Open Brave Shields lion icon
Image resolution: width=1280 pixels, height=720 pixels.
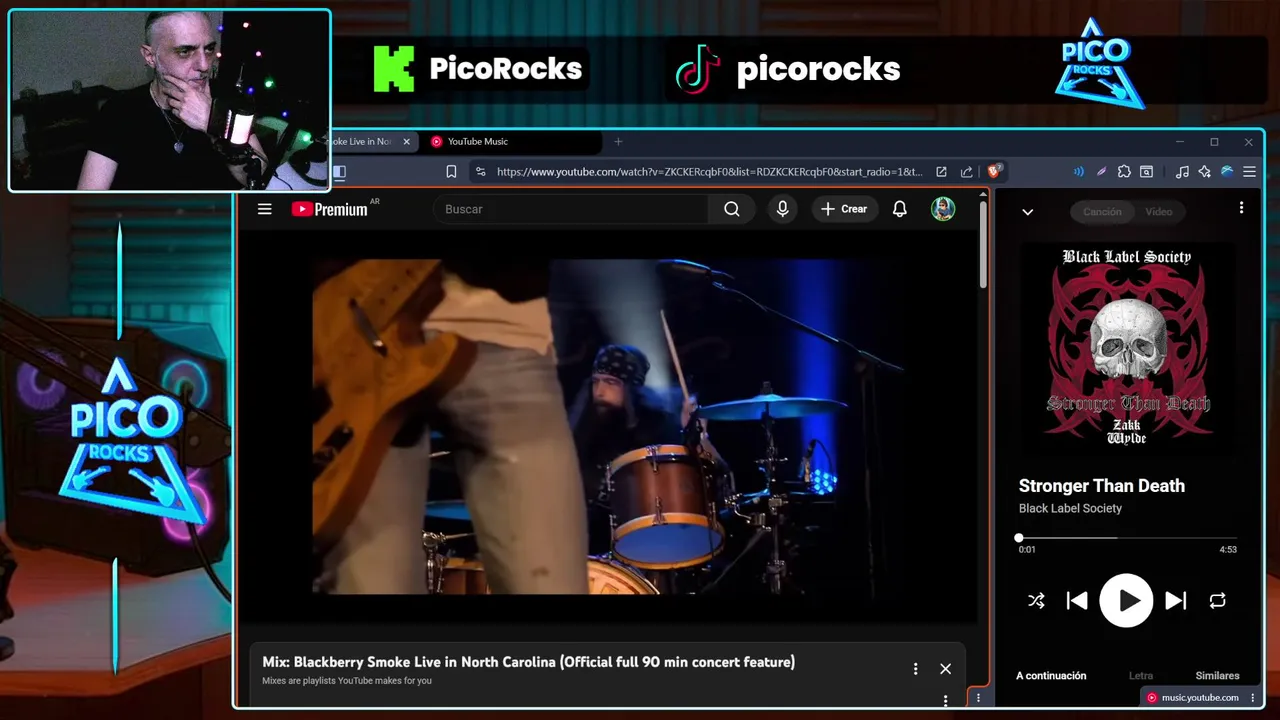click(x=994, y=172)
